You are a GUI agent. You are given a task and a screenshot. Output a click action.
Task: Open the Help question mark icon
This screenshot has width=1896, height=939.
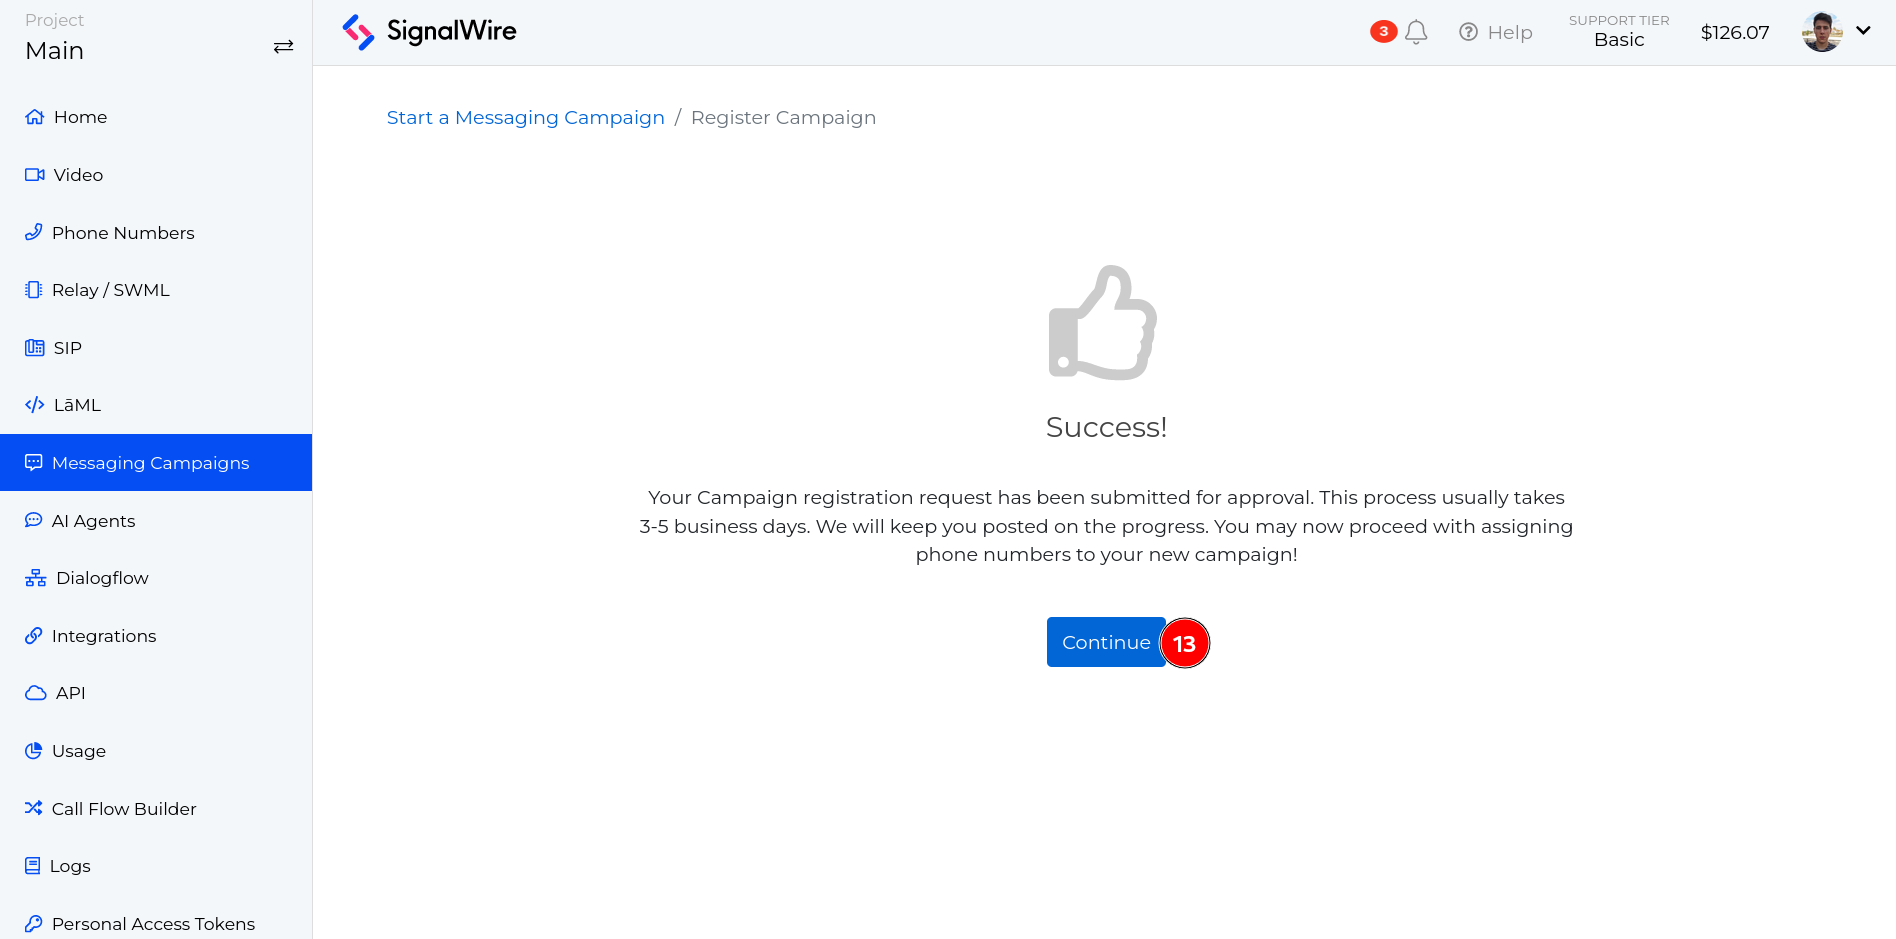1468,31
